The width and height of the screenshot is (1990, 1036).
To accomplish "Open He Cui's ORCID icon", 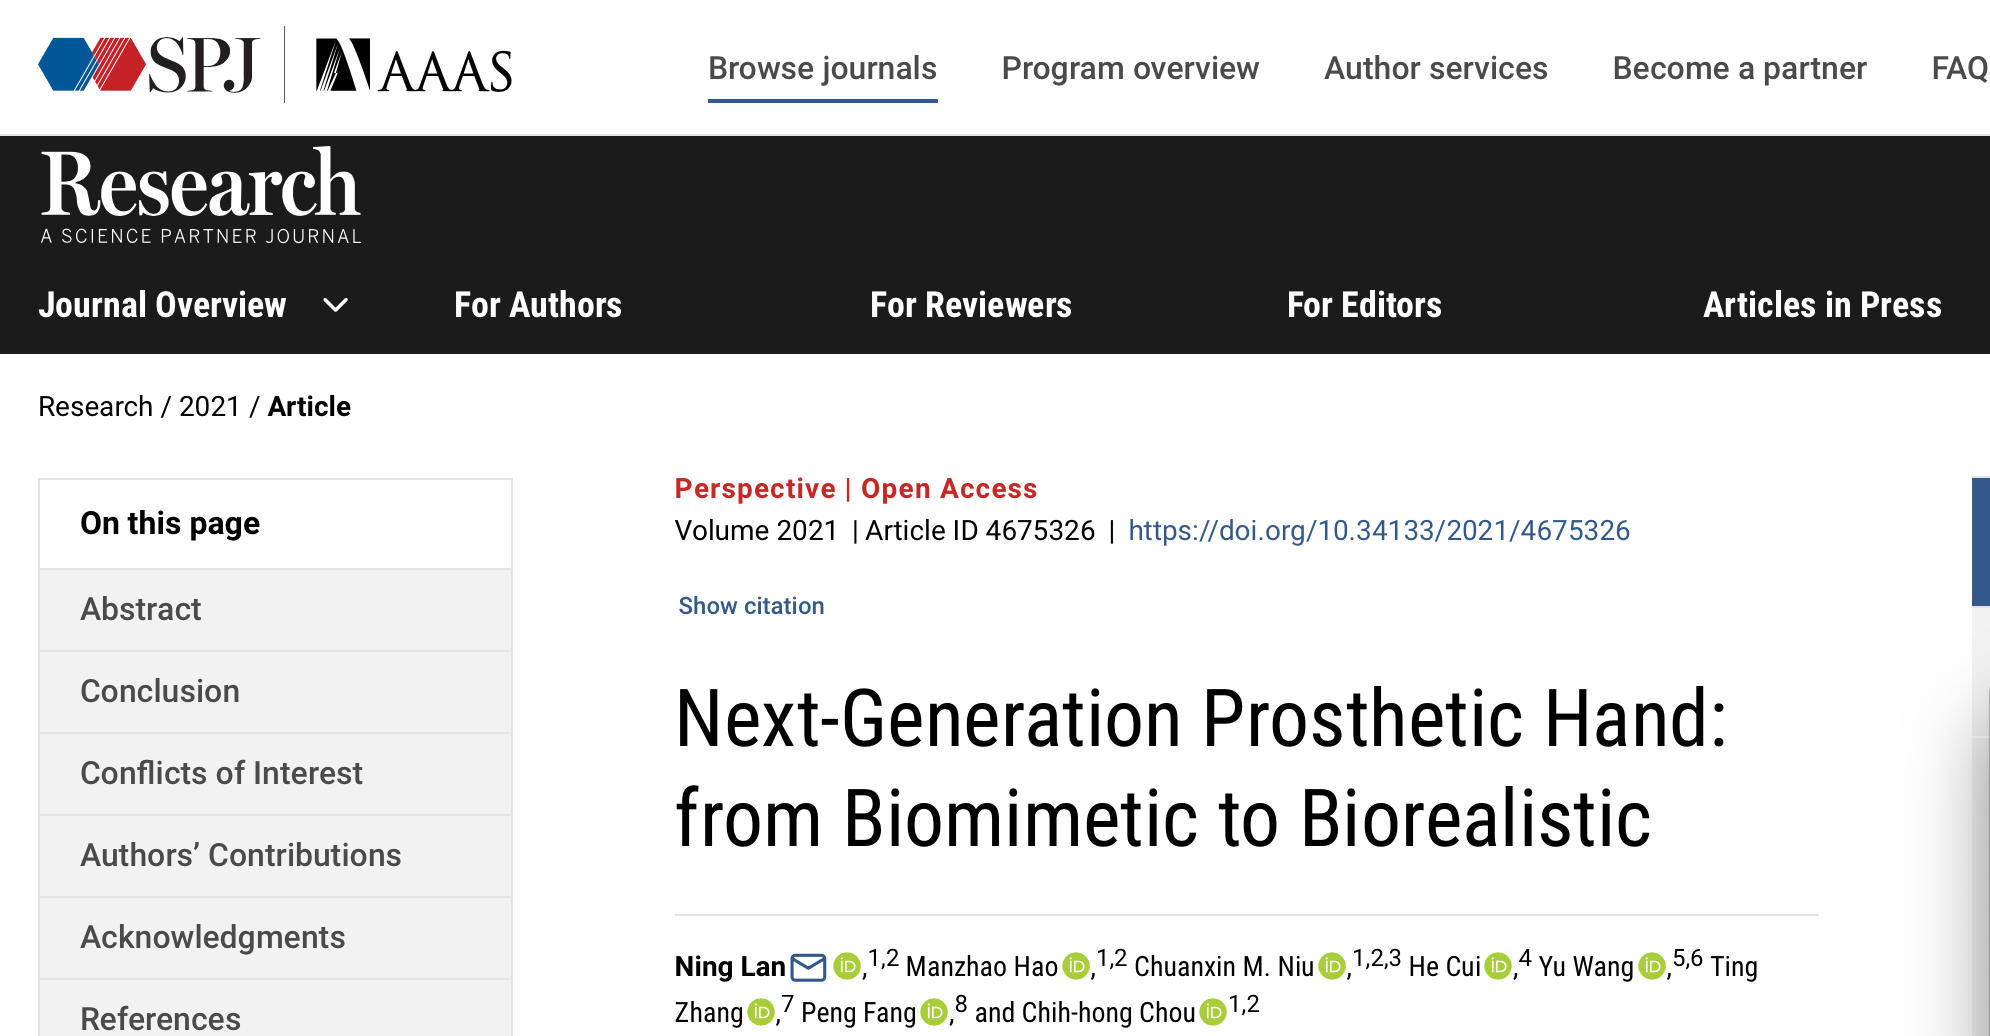I will [x=1498, y=966].
